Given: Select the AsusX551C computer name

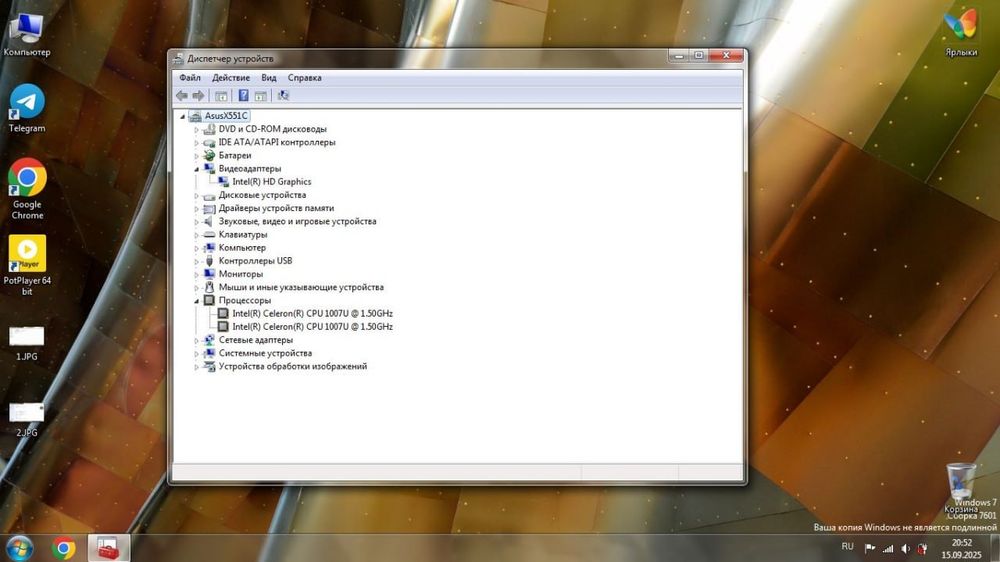Looking at the screenshot, I should (226, 115).
